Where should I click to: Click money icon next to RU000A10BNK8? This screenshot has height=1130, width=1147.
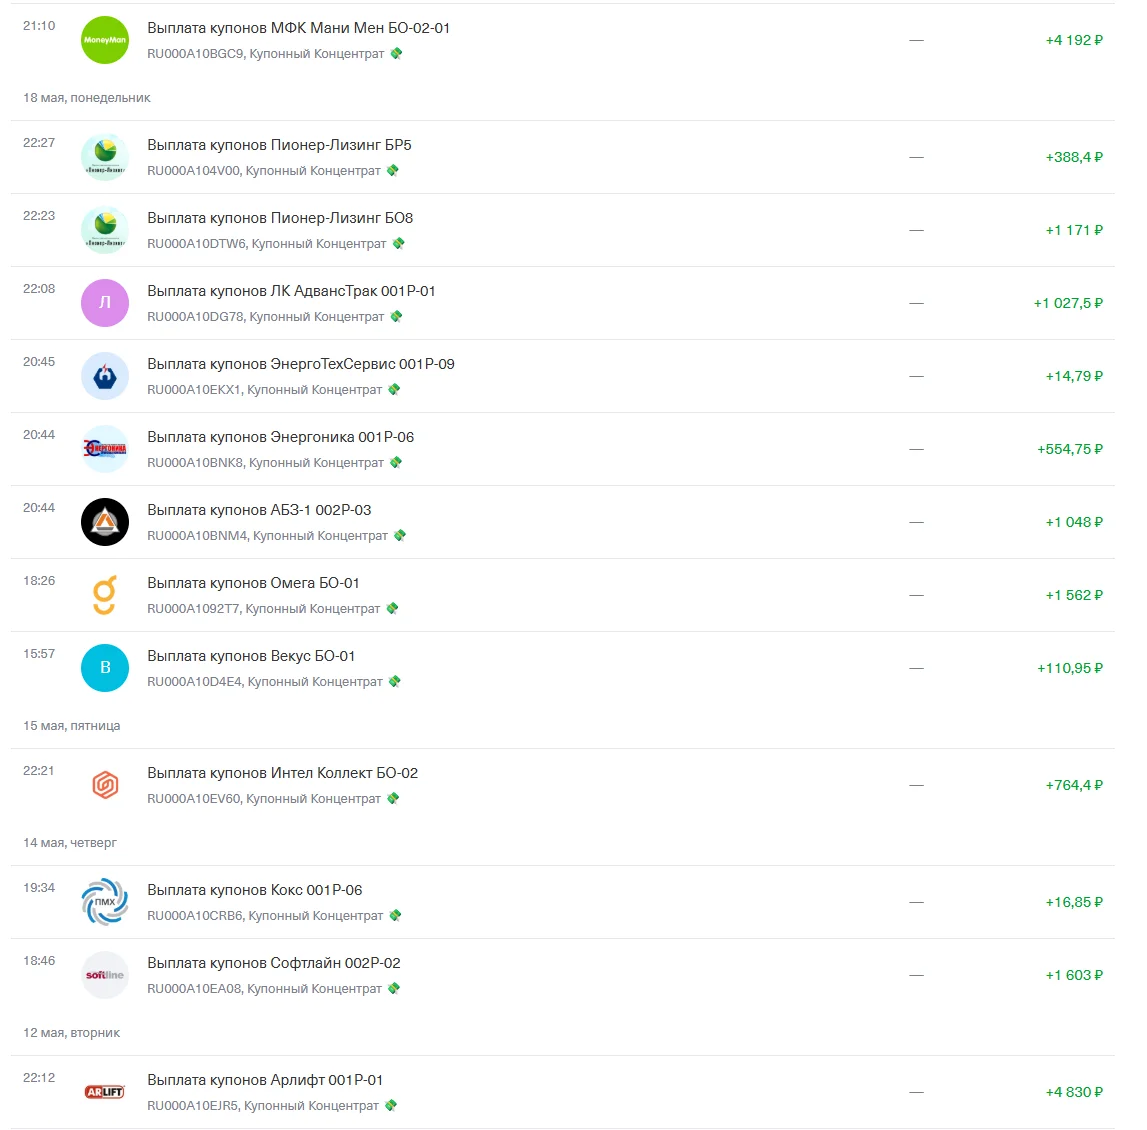pos(396,463)
